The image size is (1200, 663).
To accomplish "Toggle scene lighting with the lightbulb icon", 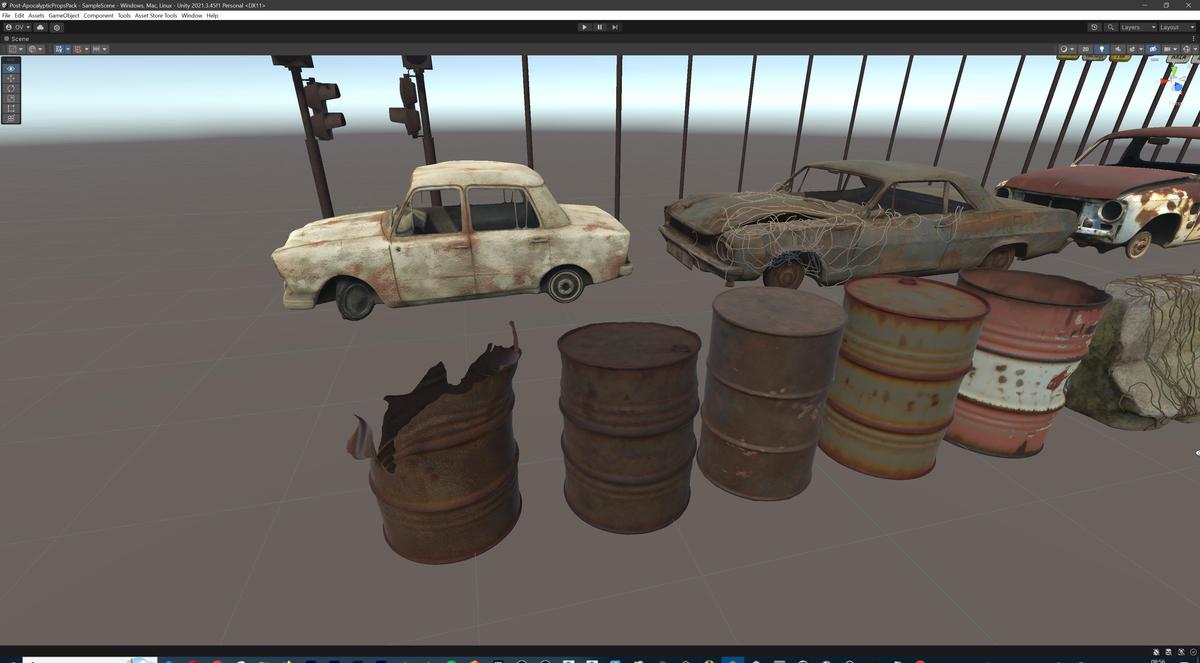I will [x=1102, y=48].
